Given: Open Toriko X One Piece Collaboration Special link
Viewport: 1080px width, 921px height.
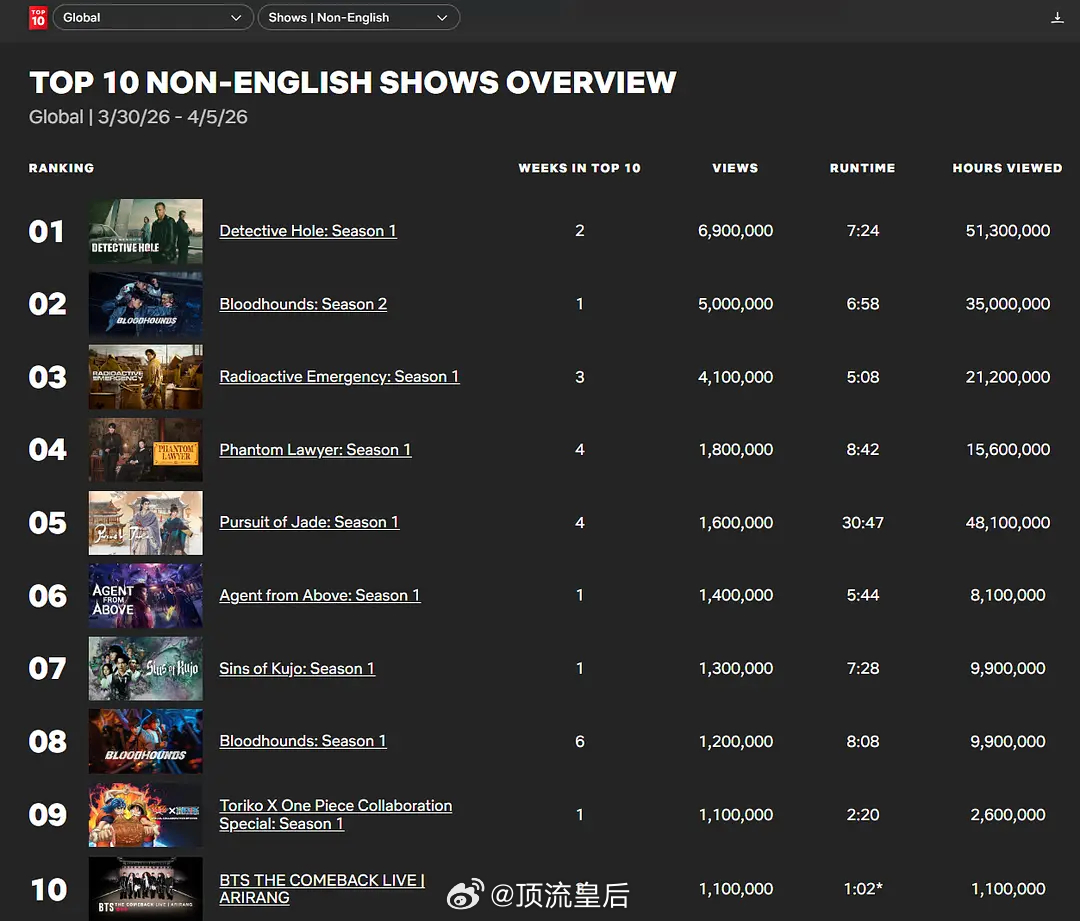Looking at the screenshot, I should tap(335, 814).
